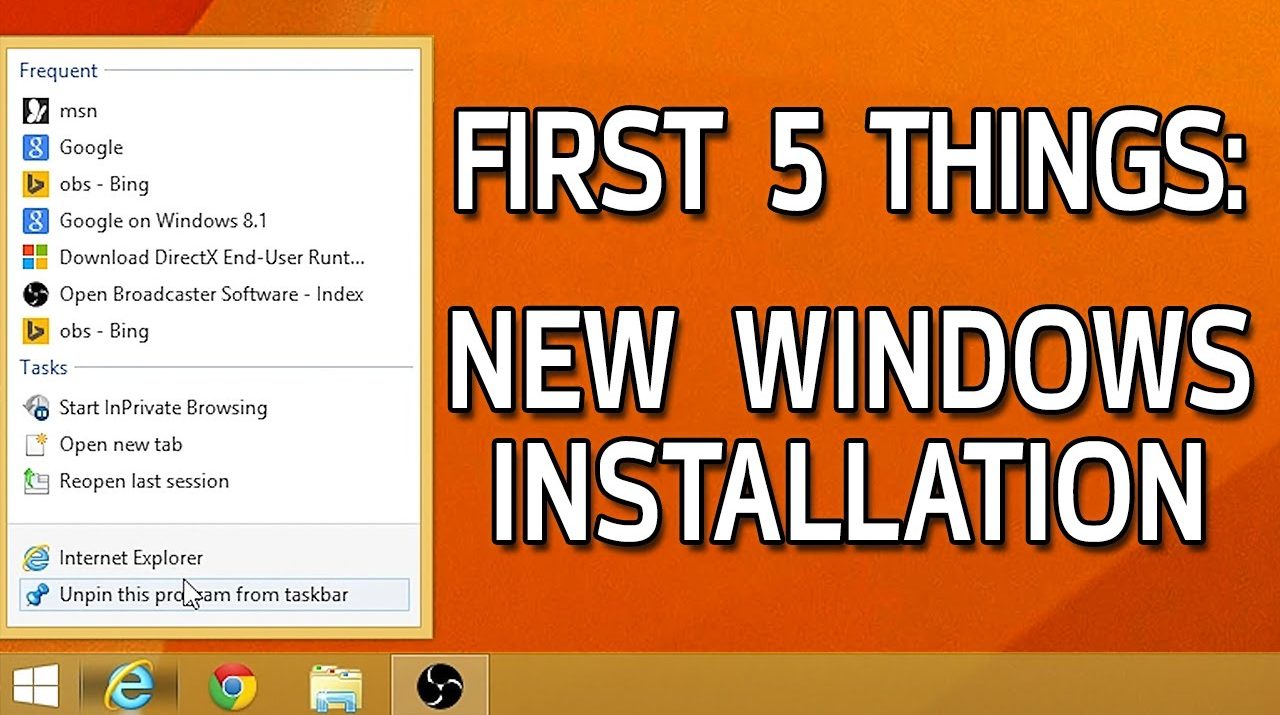Click the 'Tasks' section header
The height and width of the screenshot is (715, 1280).
pos(43,368)
